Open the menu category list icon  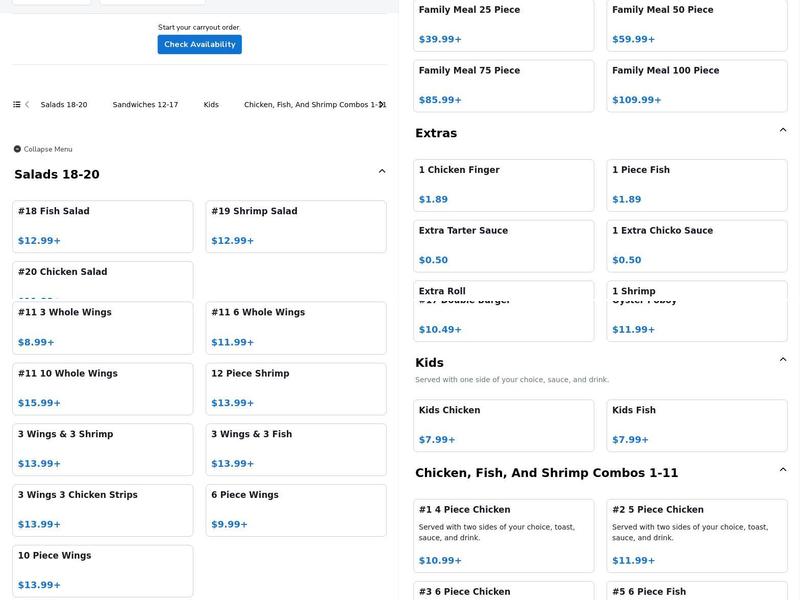coord(17,104)
